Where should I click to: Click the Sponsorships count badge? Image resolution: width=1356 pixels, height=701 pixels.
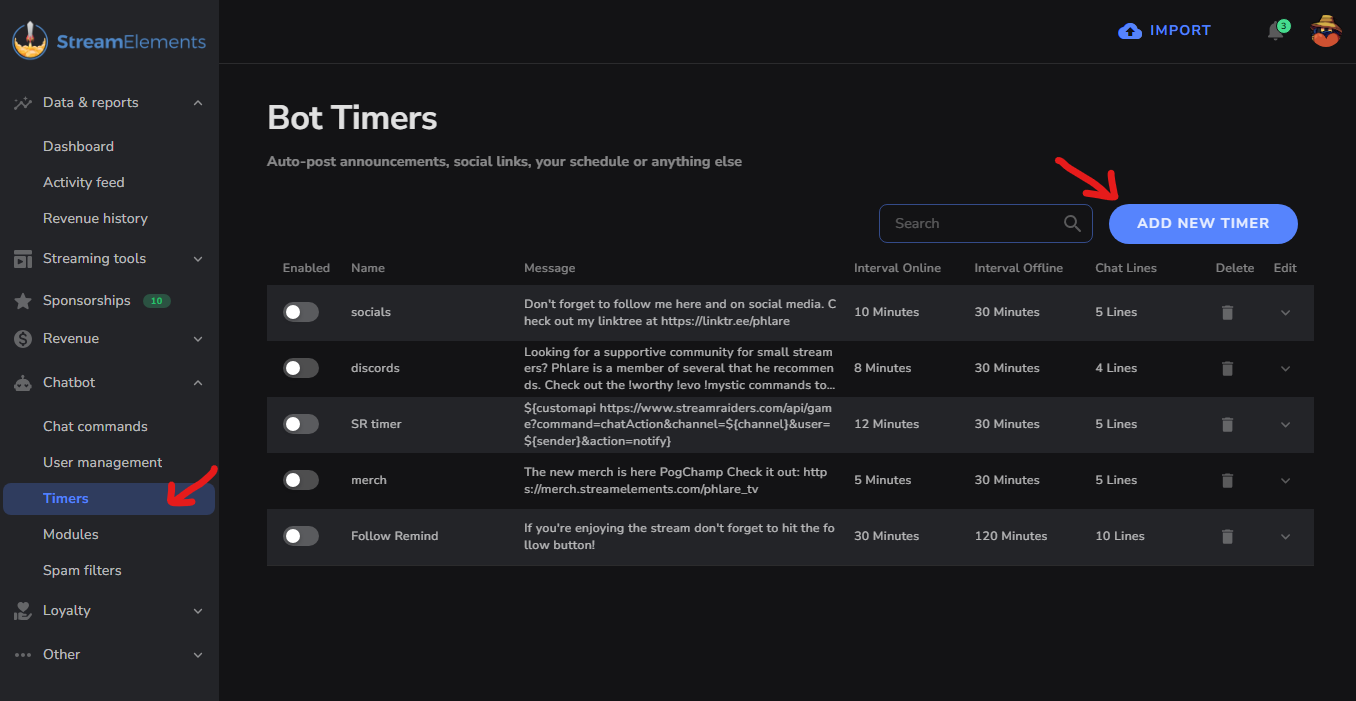pos(156,301)
